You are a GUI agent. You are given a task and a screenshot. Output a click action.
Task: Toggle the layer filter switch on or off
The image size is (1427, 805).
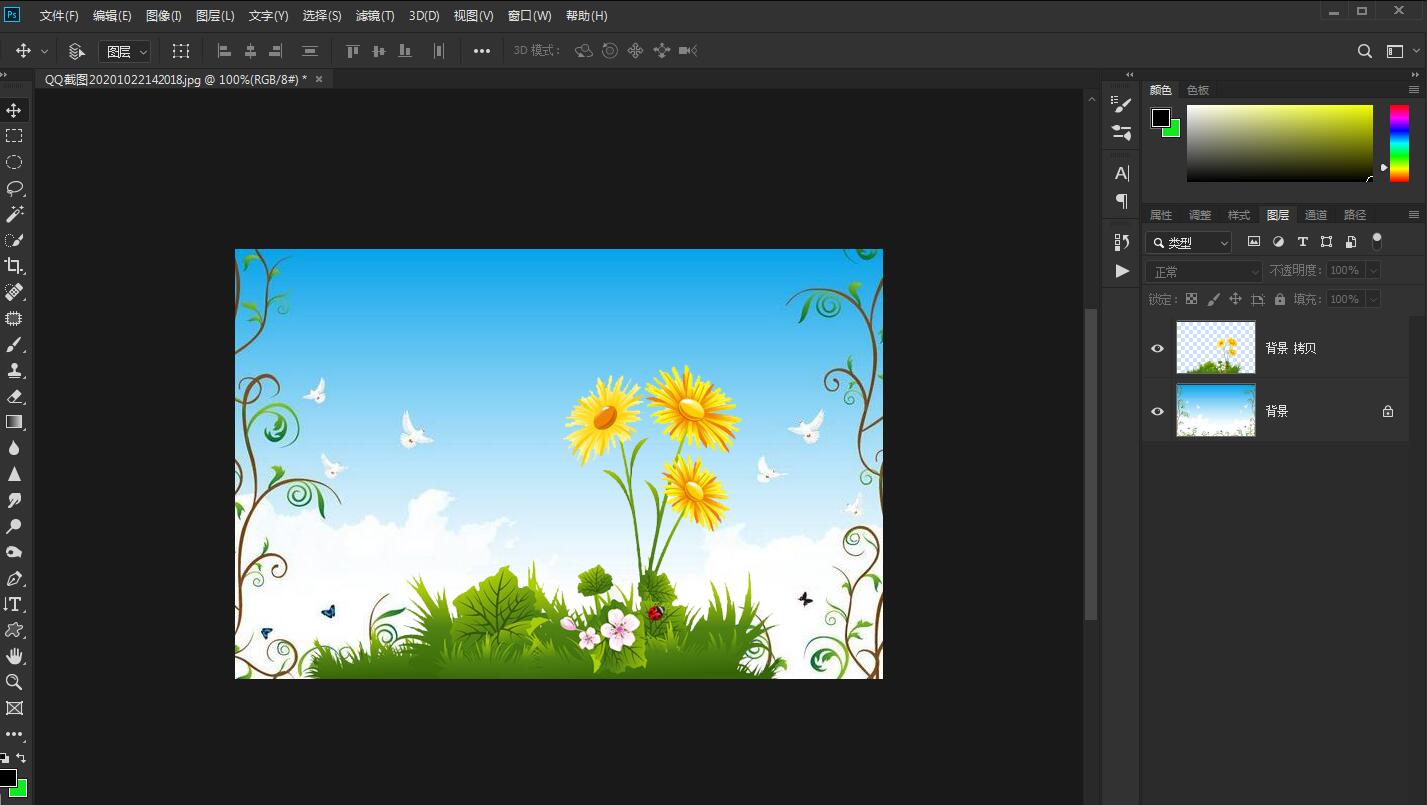point(1377,241)
